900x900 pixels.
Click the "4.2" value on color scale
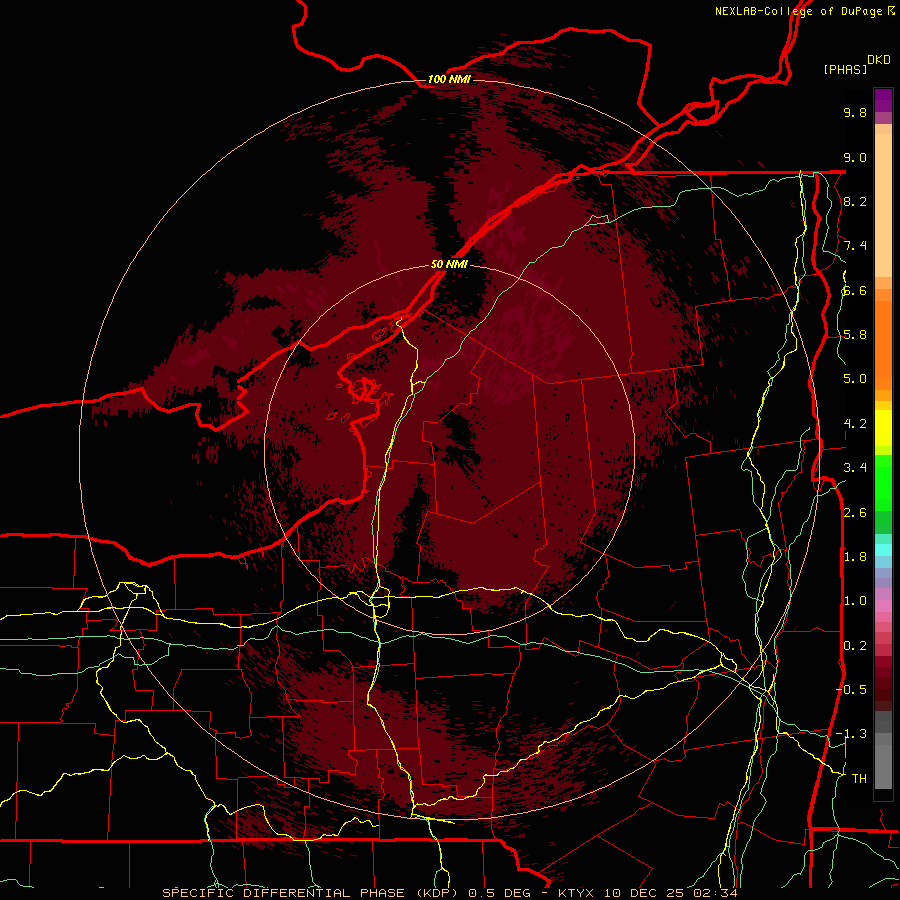[855, 424]
